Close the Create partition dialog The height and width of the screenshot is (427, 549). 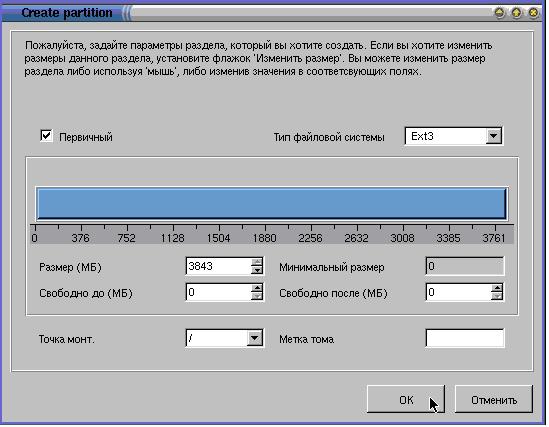533,13
